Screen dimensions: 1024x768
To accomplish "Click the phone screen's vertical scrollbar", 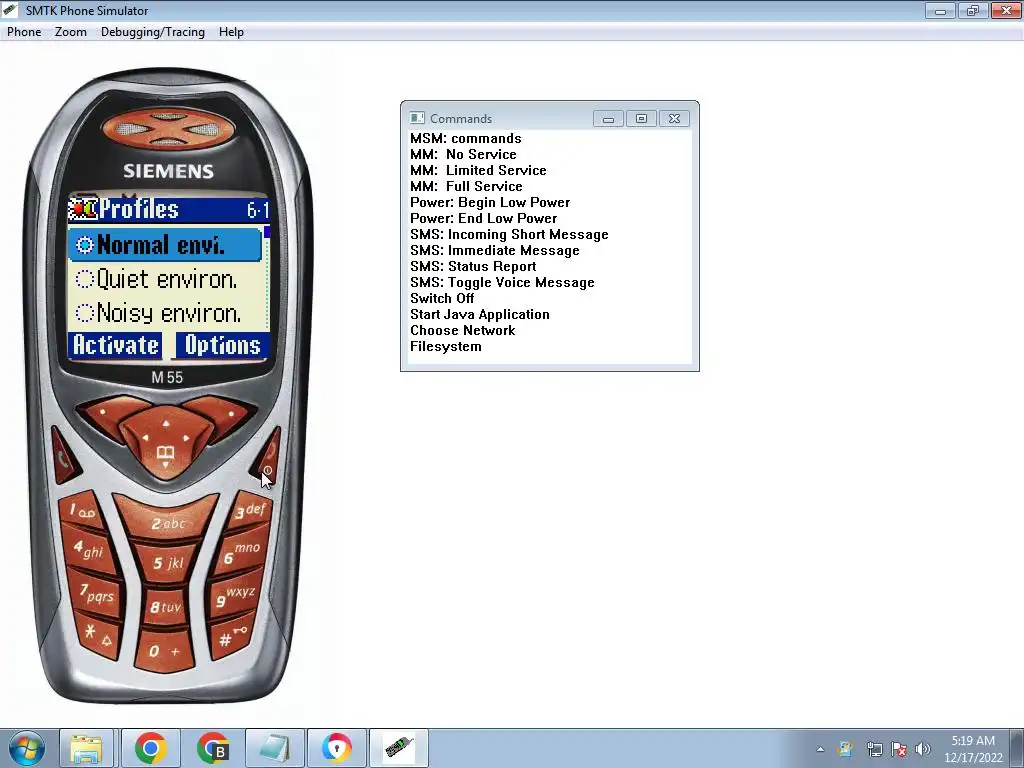I will point(266,277).
